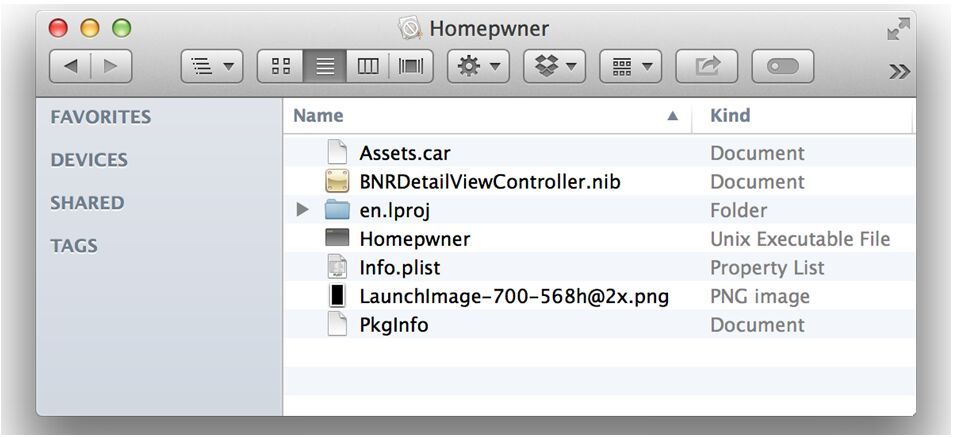
Task: Open the Dropbox toolbar dropdown
Action: click(554, 66)
